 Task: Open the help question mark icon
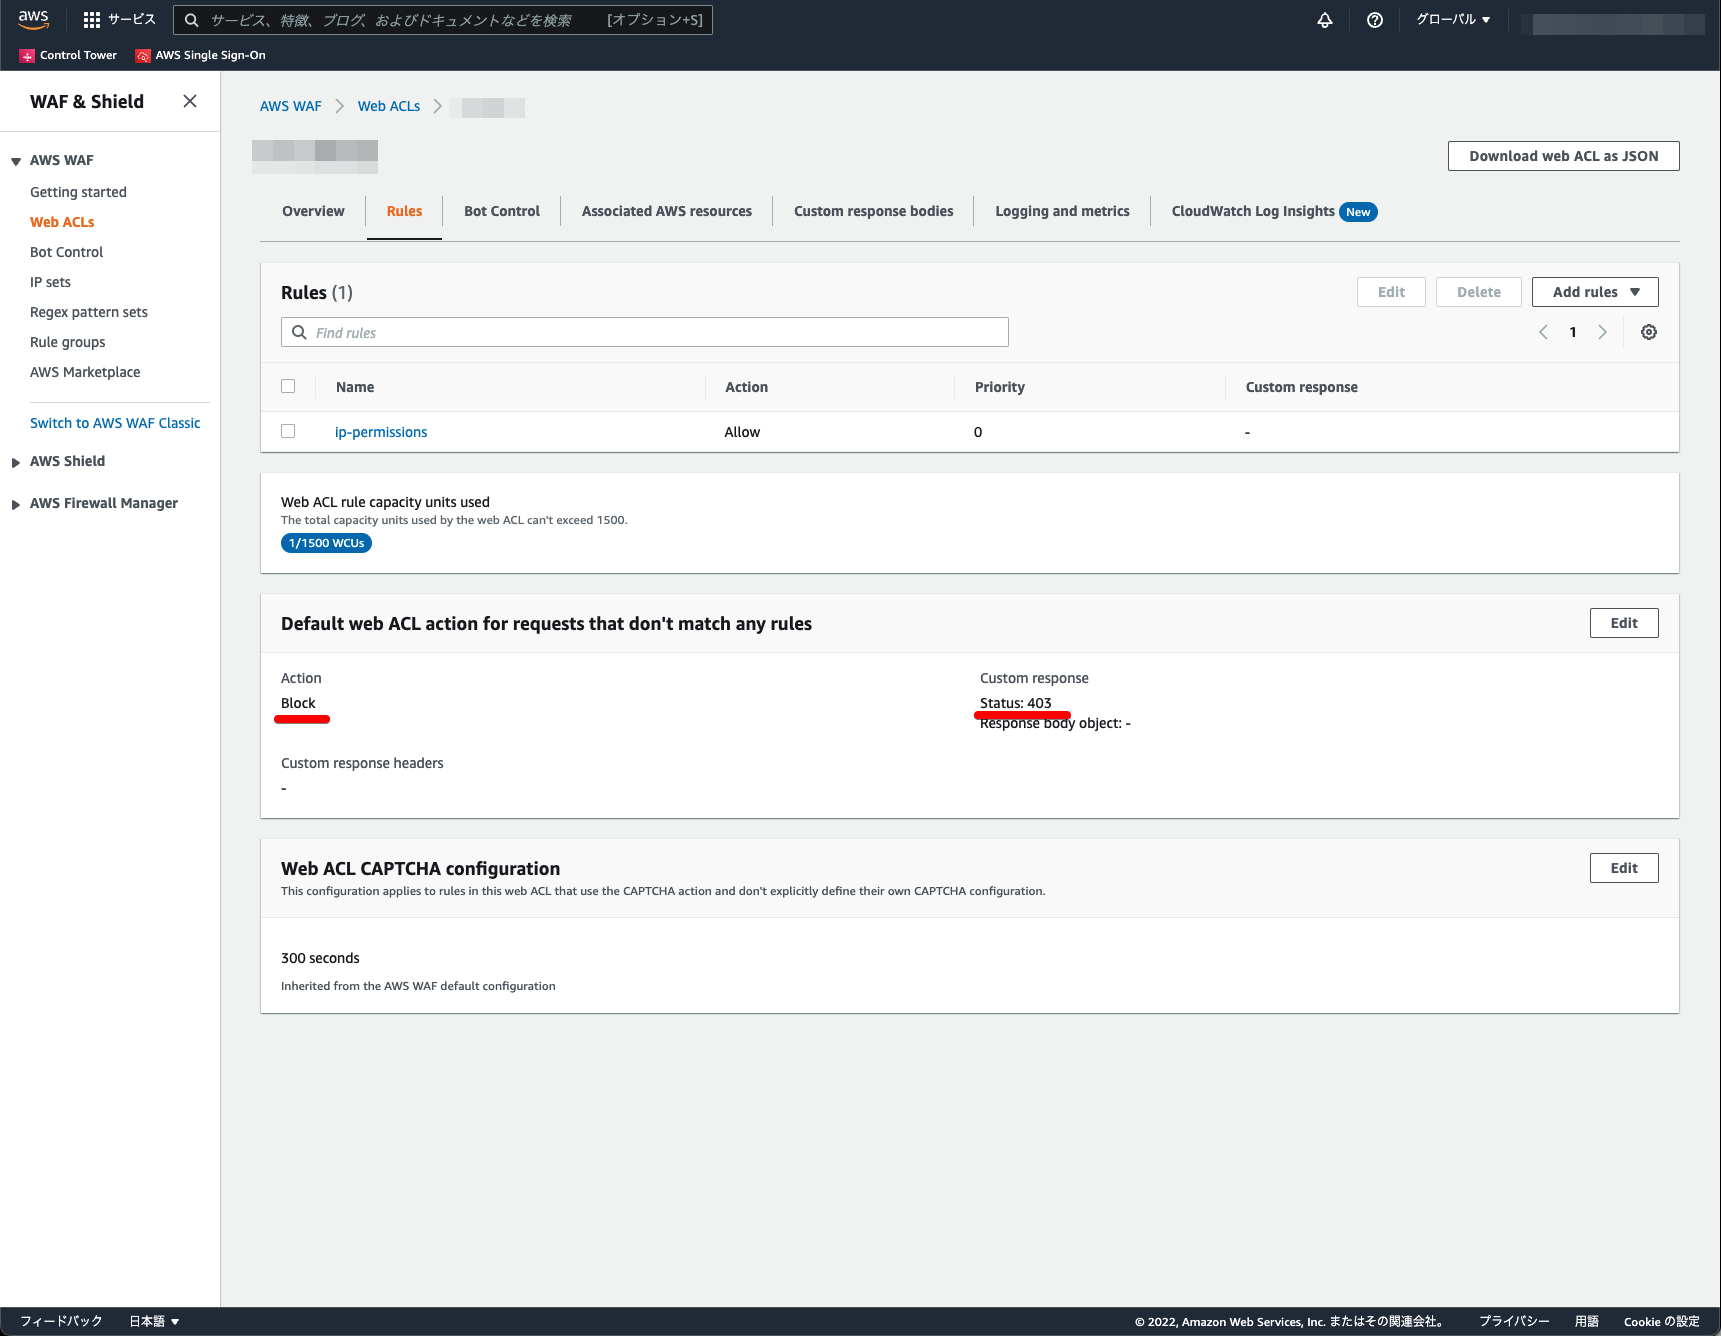[1374, 19]
